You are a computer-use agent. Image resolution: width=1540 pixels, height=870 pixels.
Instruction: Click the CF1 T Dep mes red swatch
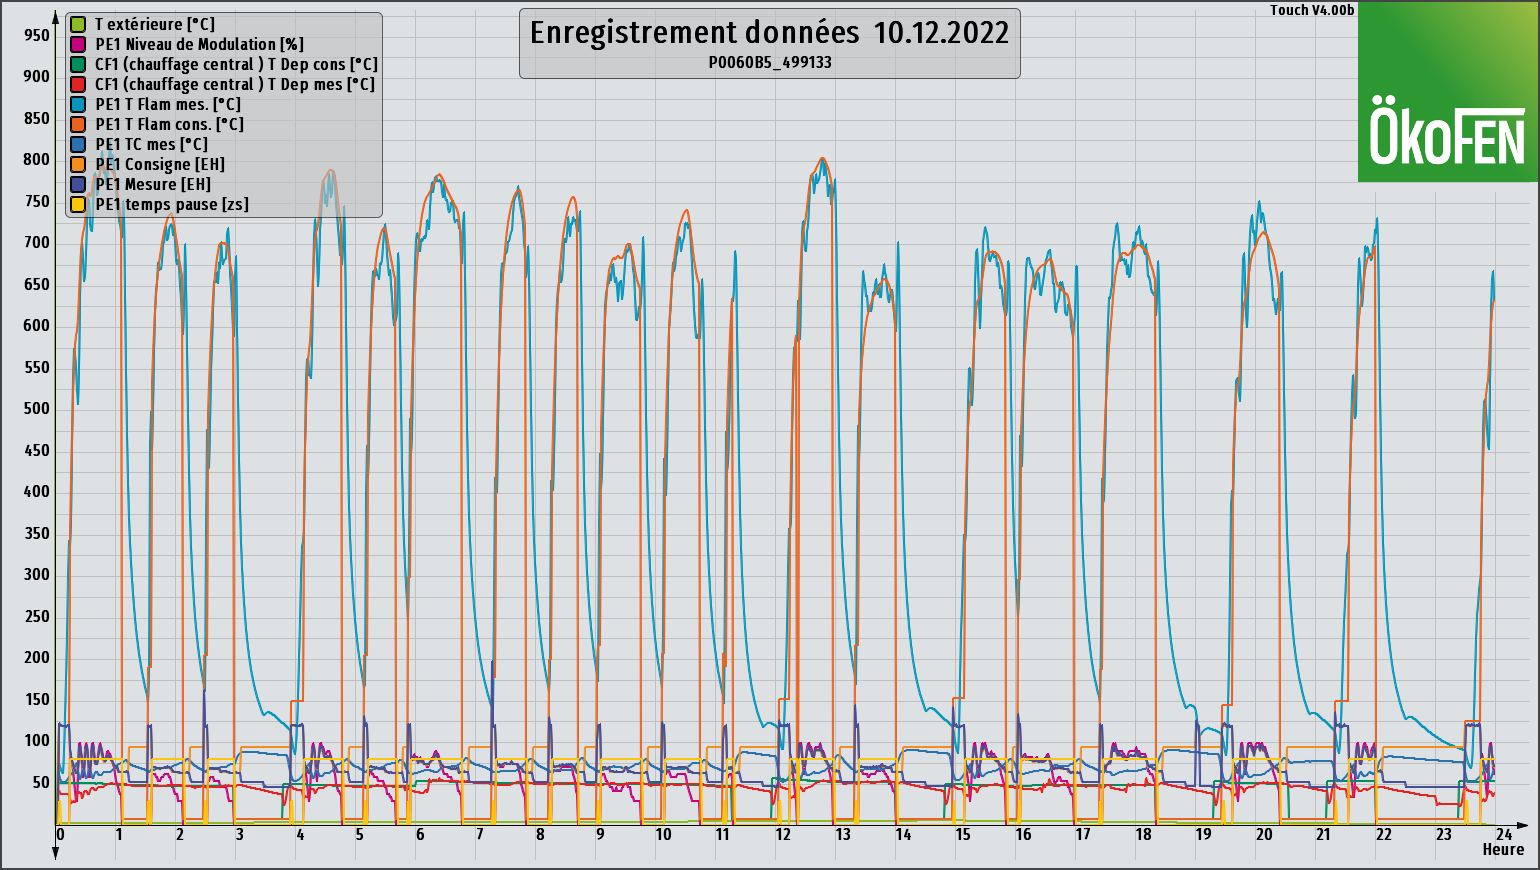click(78, 84)
